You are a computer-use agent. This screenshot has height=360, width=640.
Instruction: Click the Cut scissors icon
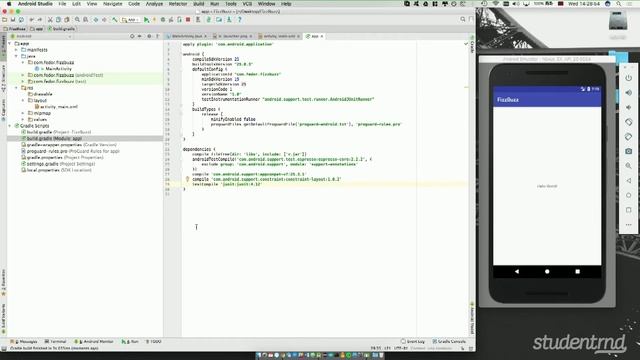[x=50, y=20]
